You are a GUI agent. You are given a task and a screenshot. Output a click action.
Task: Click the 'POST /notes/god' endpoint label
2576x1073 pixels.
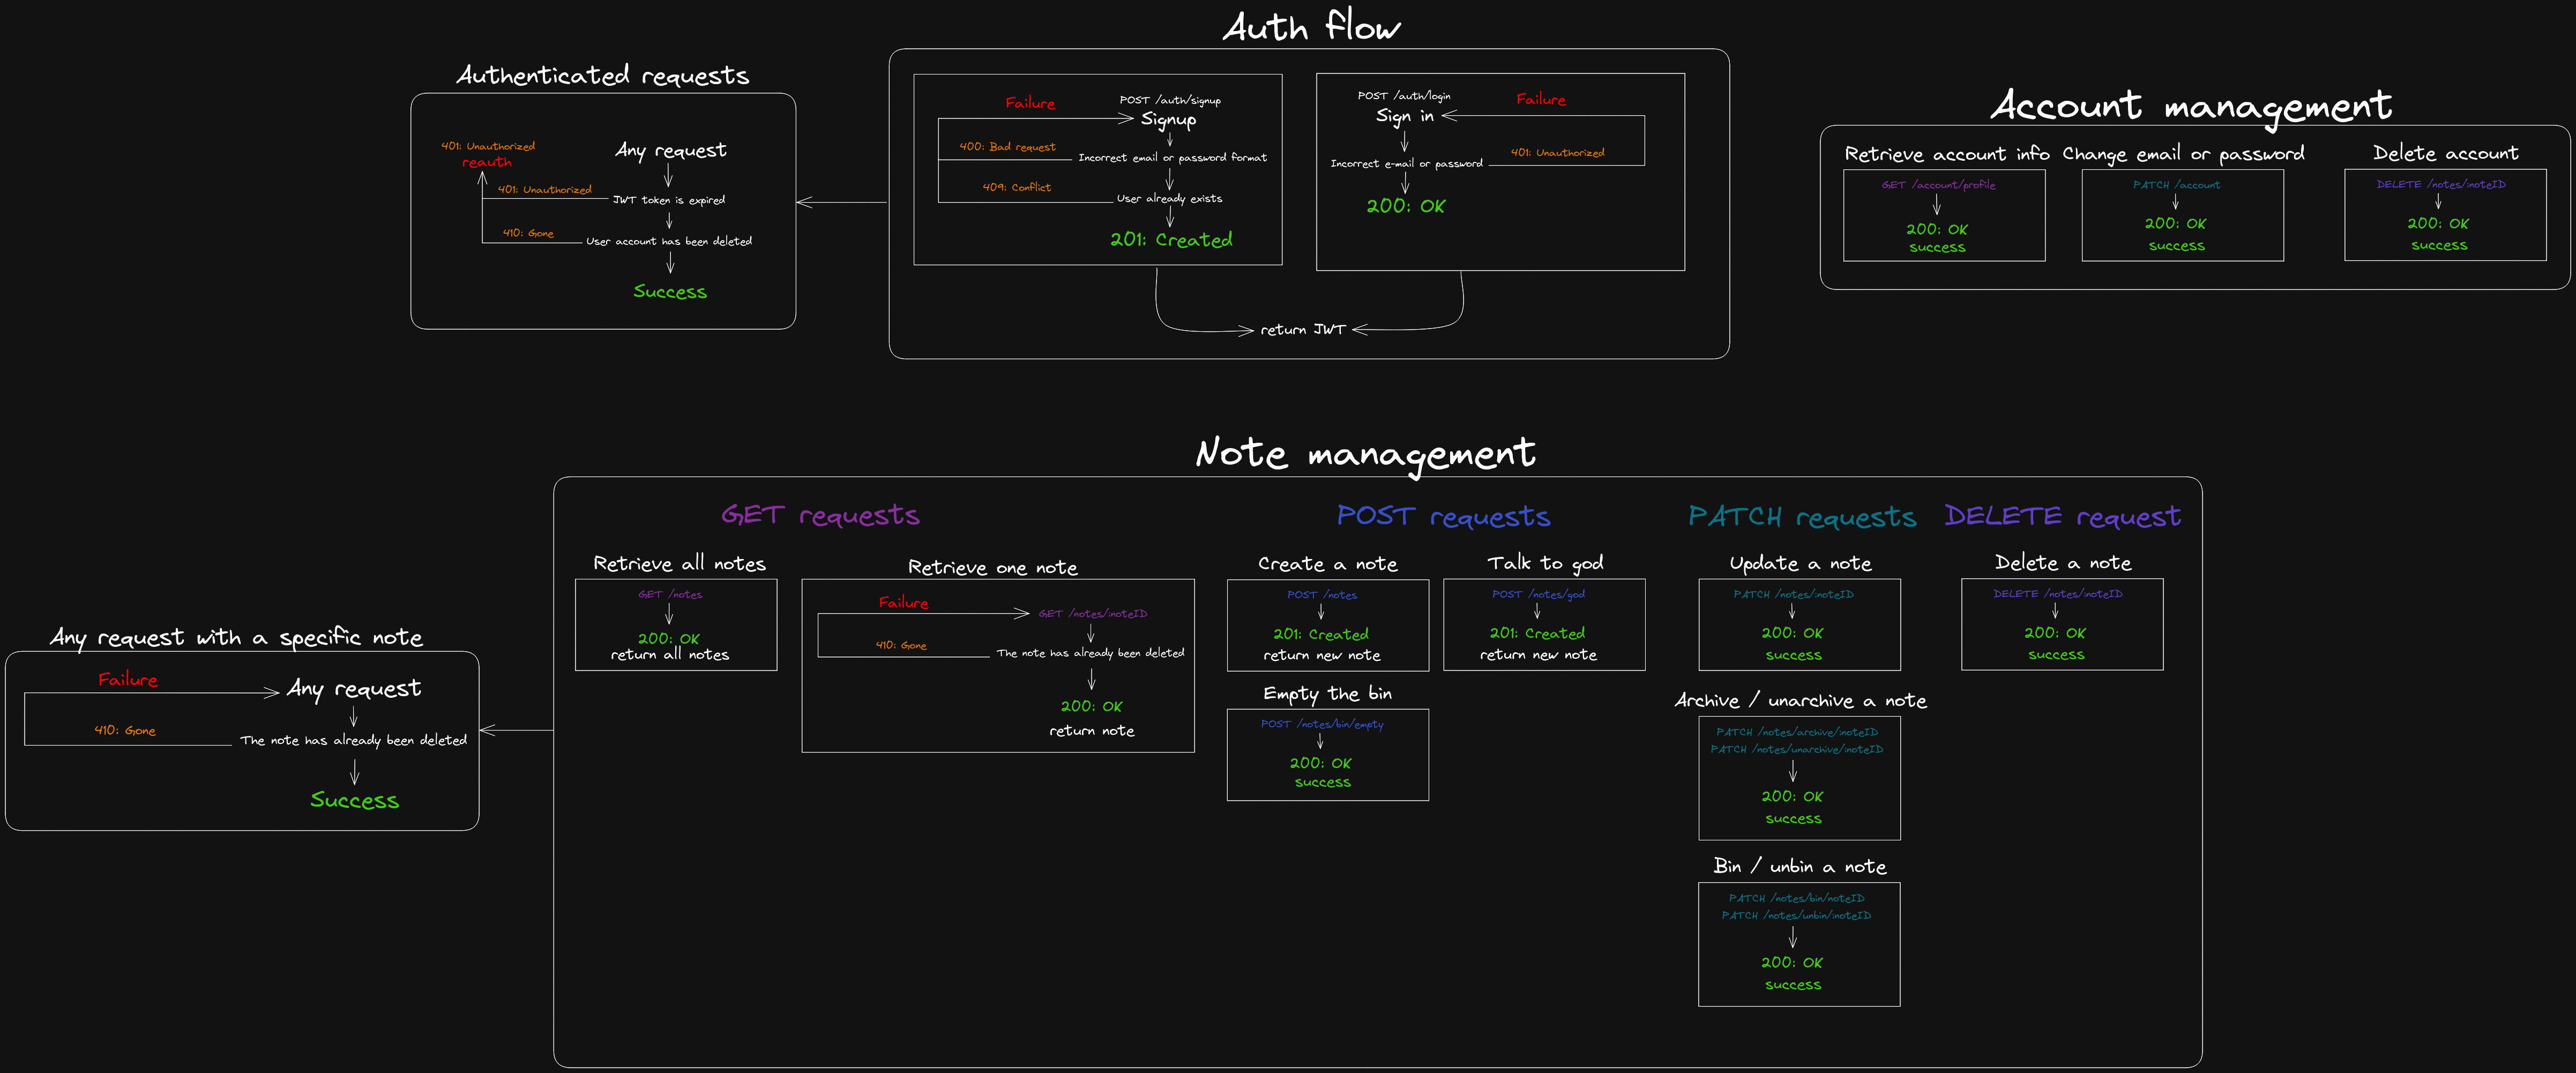[1538, 594]
